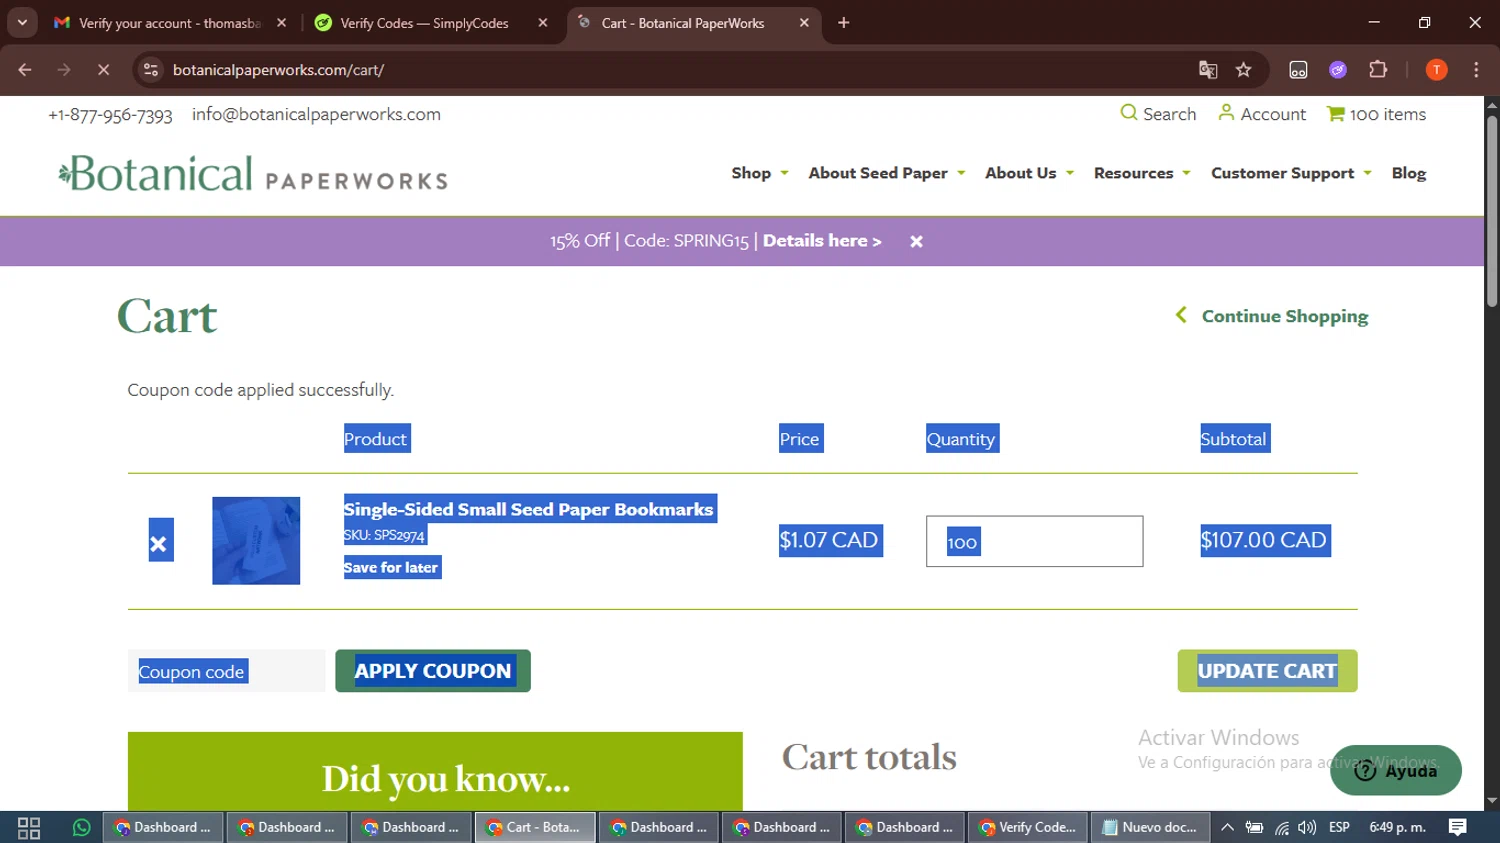Open the Details here promo link
This screenshot has width=1500, height=843.
822,241
